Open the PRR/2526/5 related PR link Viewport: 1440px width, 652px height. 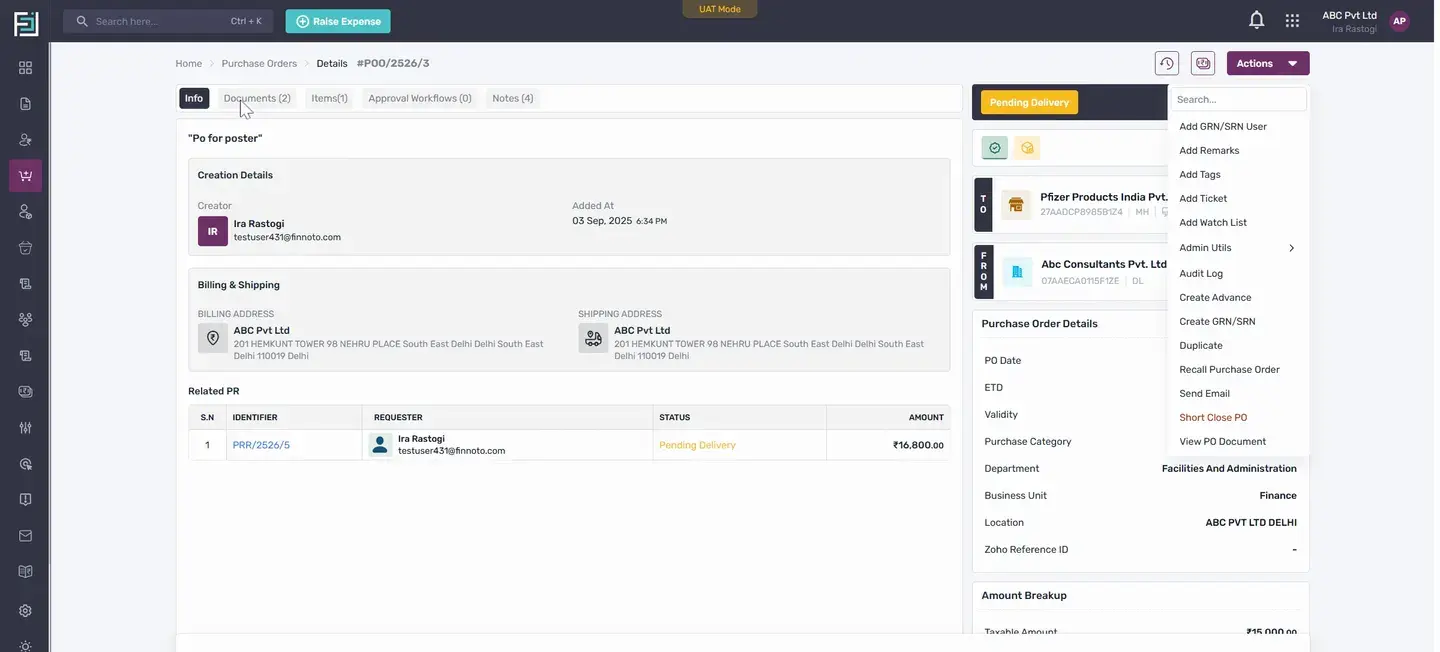coord(261,445)
